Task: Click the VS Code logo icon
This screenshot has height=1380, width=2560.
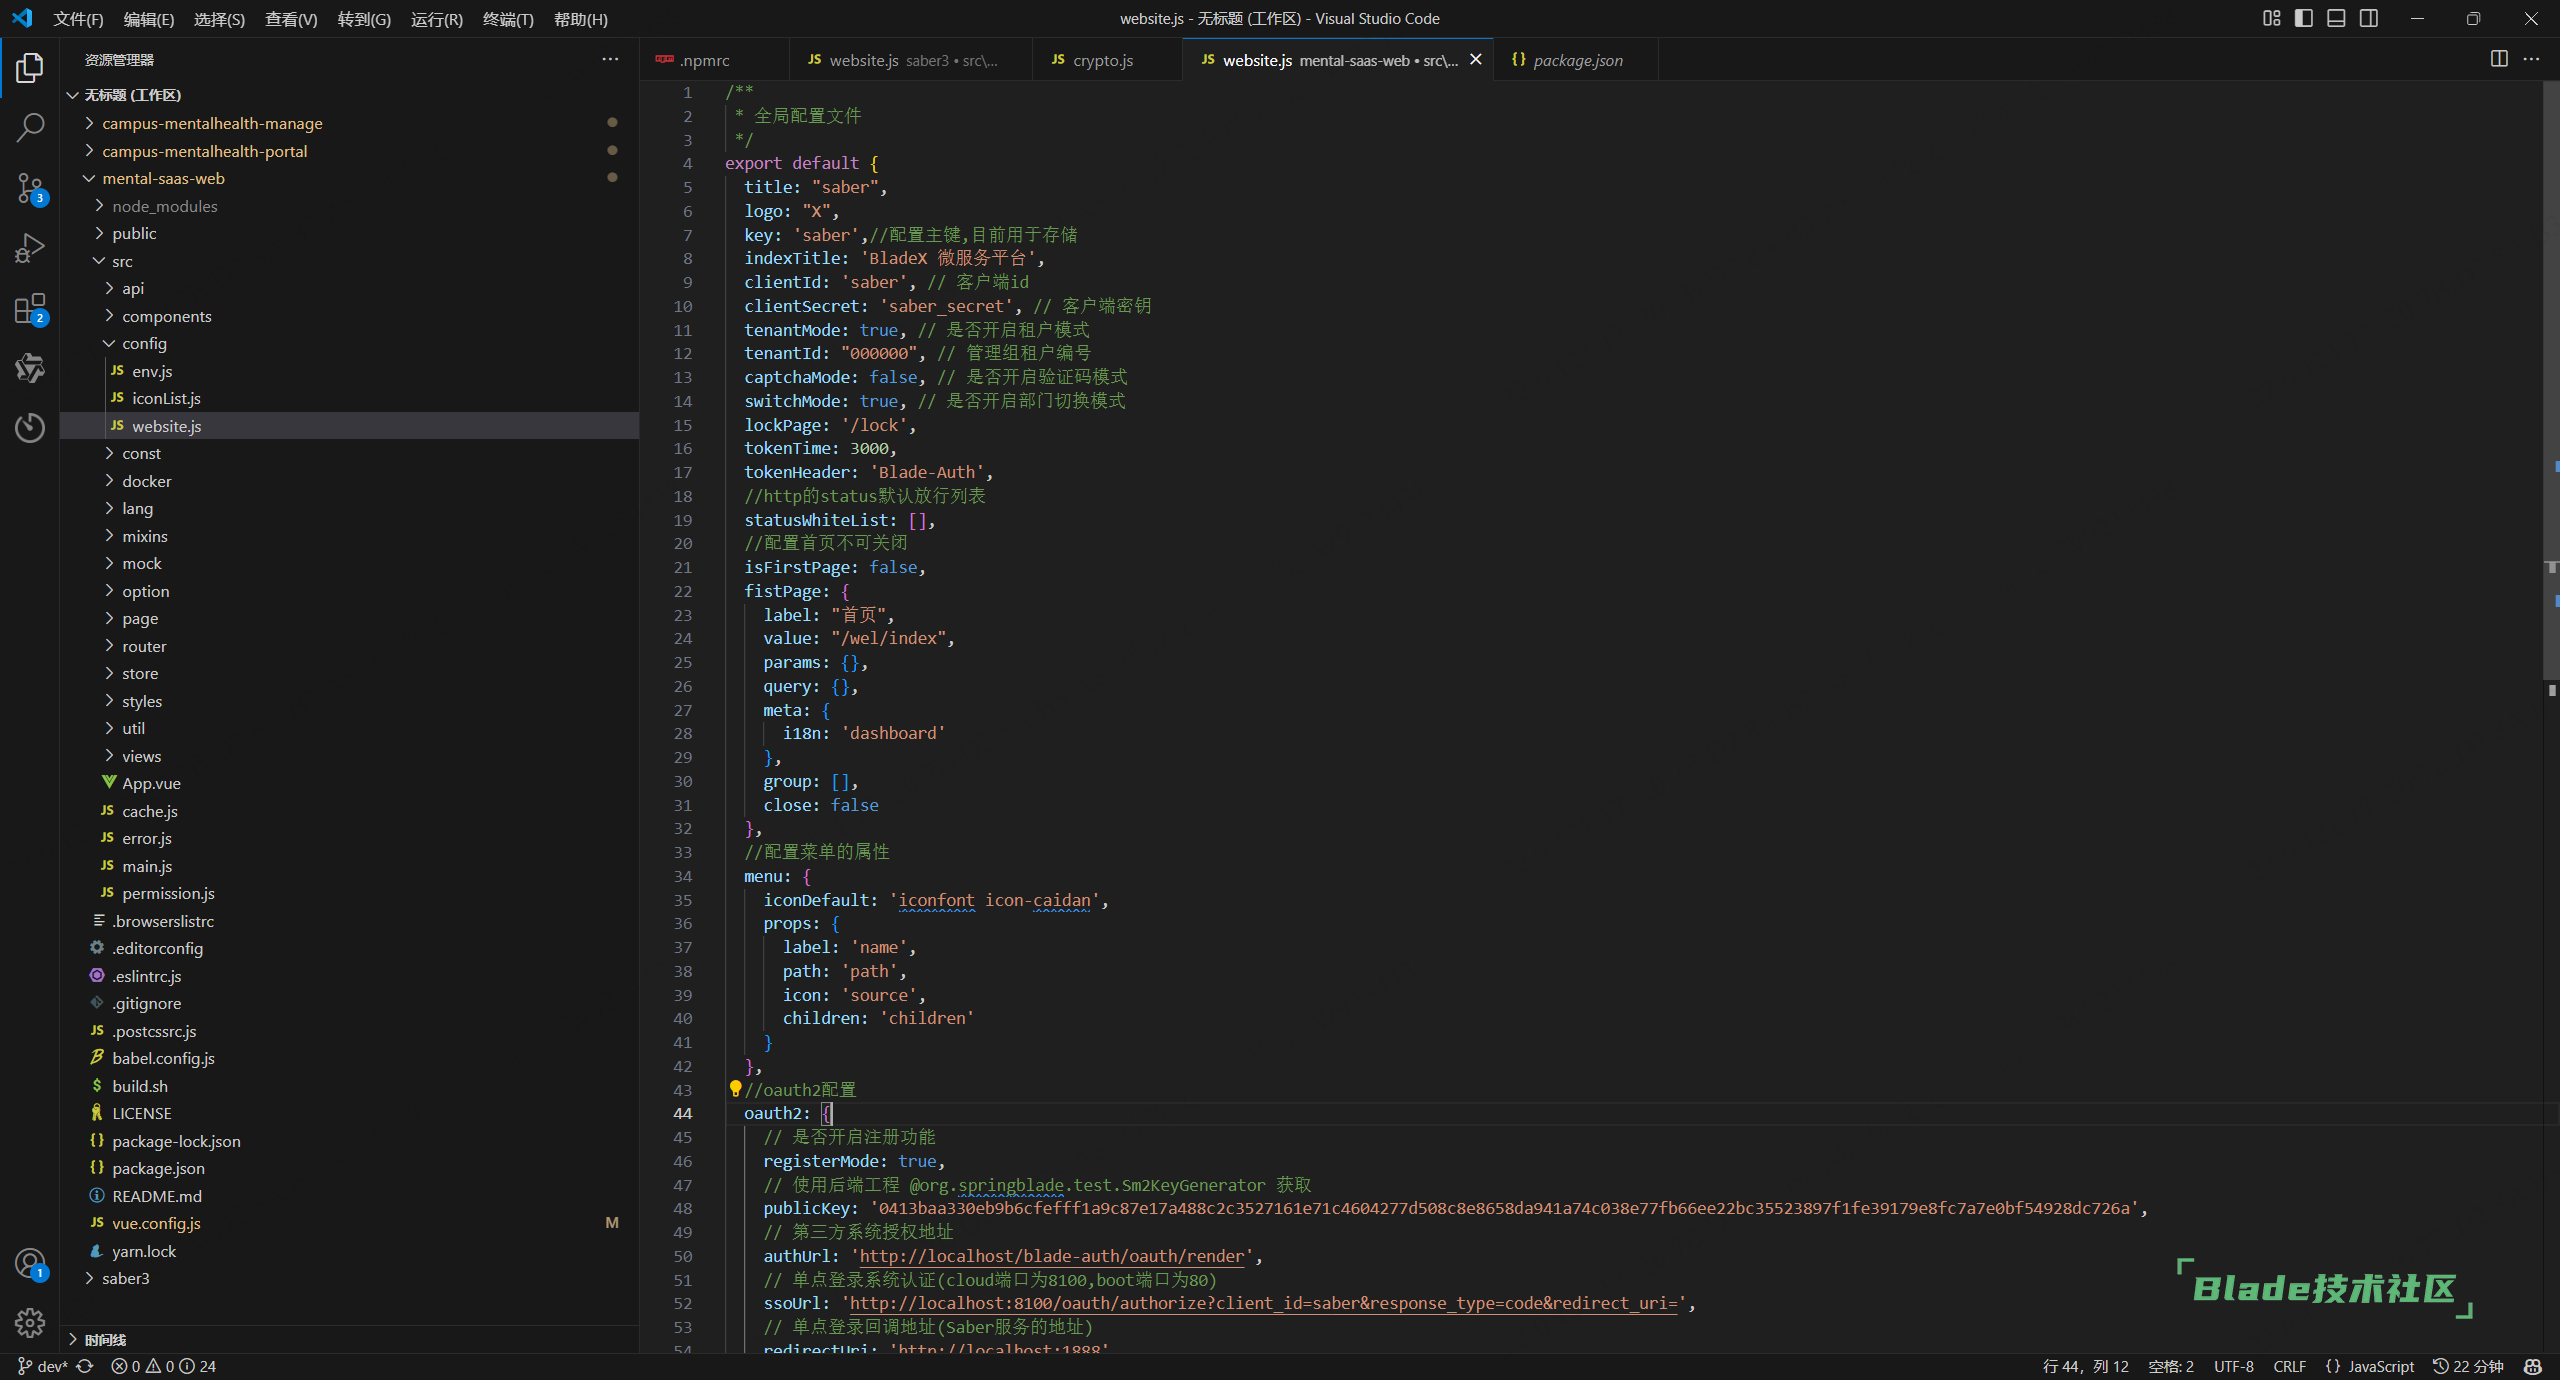Action: (x=22, y=18)
